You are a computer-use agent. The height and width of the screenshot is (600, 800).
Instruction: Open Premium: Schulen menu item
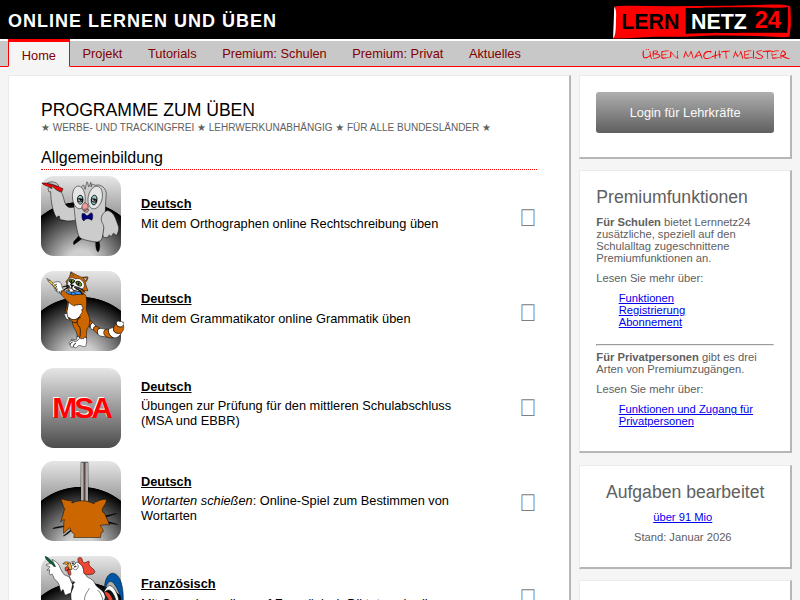[274, 54]
